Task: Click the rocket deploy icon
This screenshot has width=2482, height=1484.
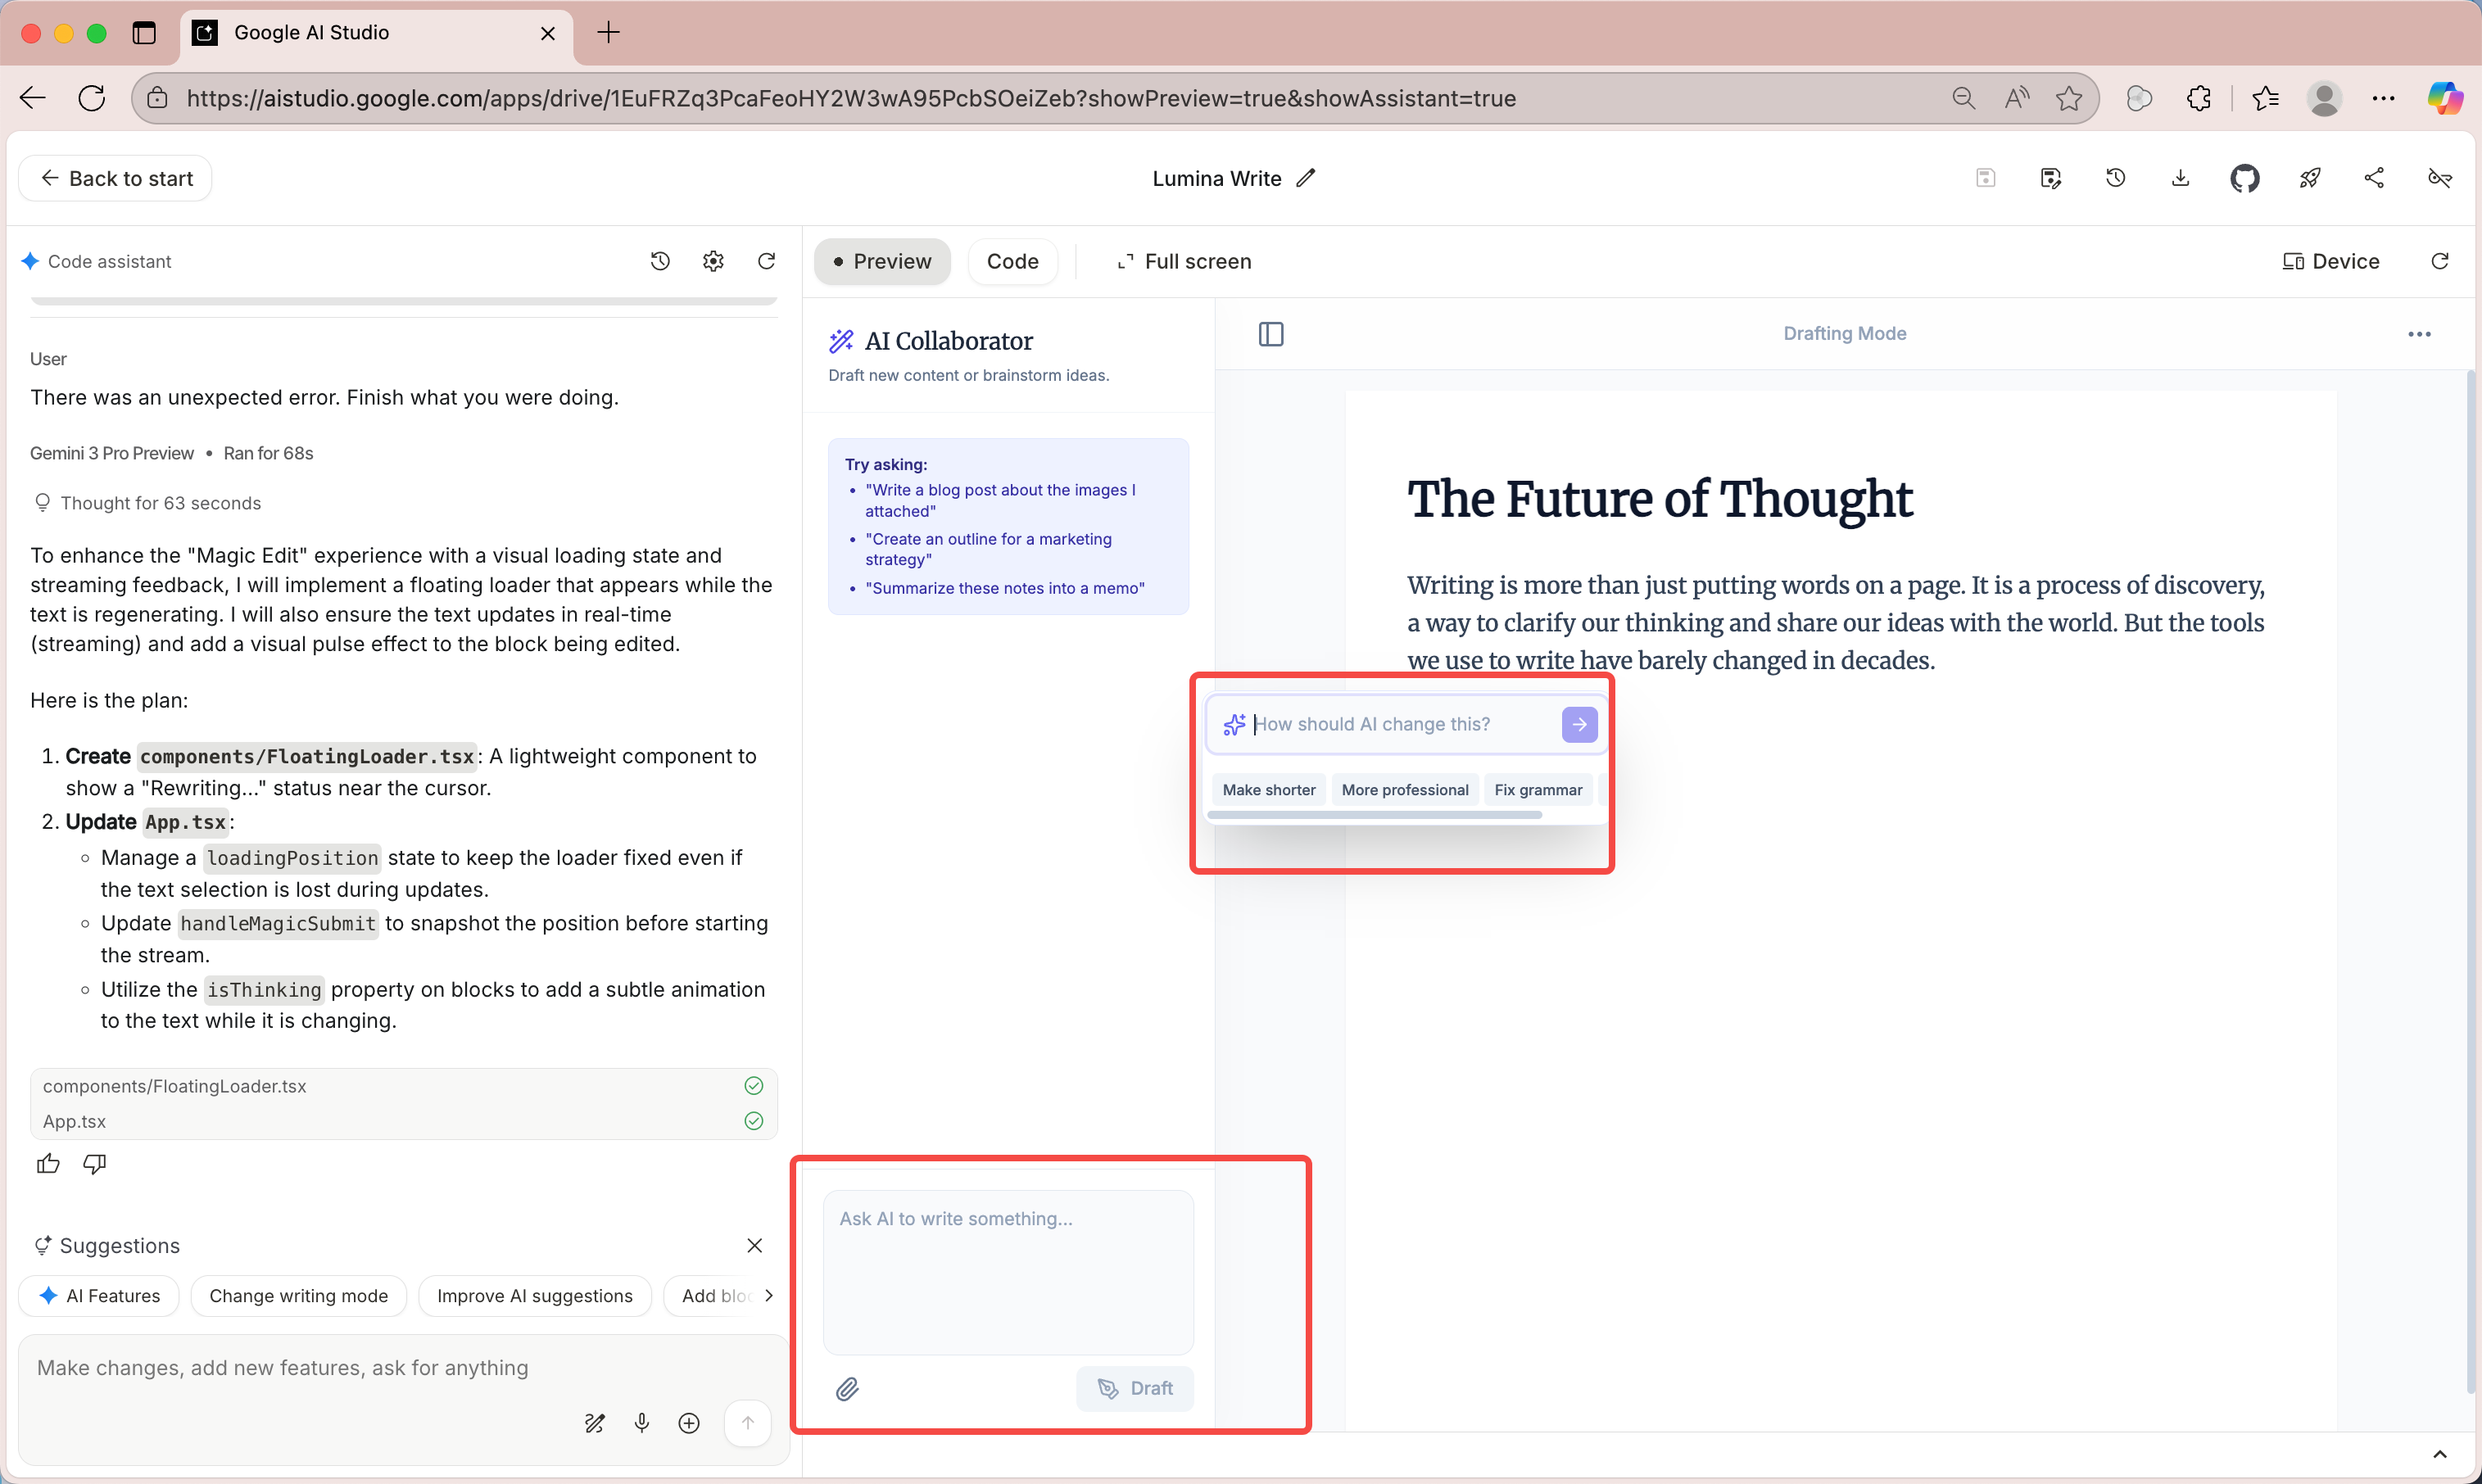Action: point(2309,178)
